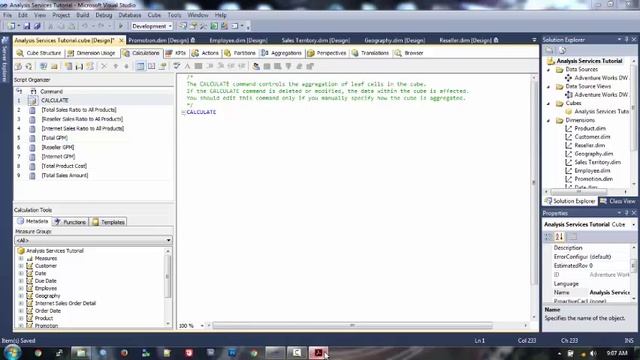This screenshot has width=640, height=360.
Task: Click the Metadata tree vertical scrollbar
Action: pyautogui.click(x=168, y=277)
